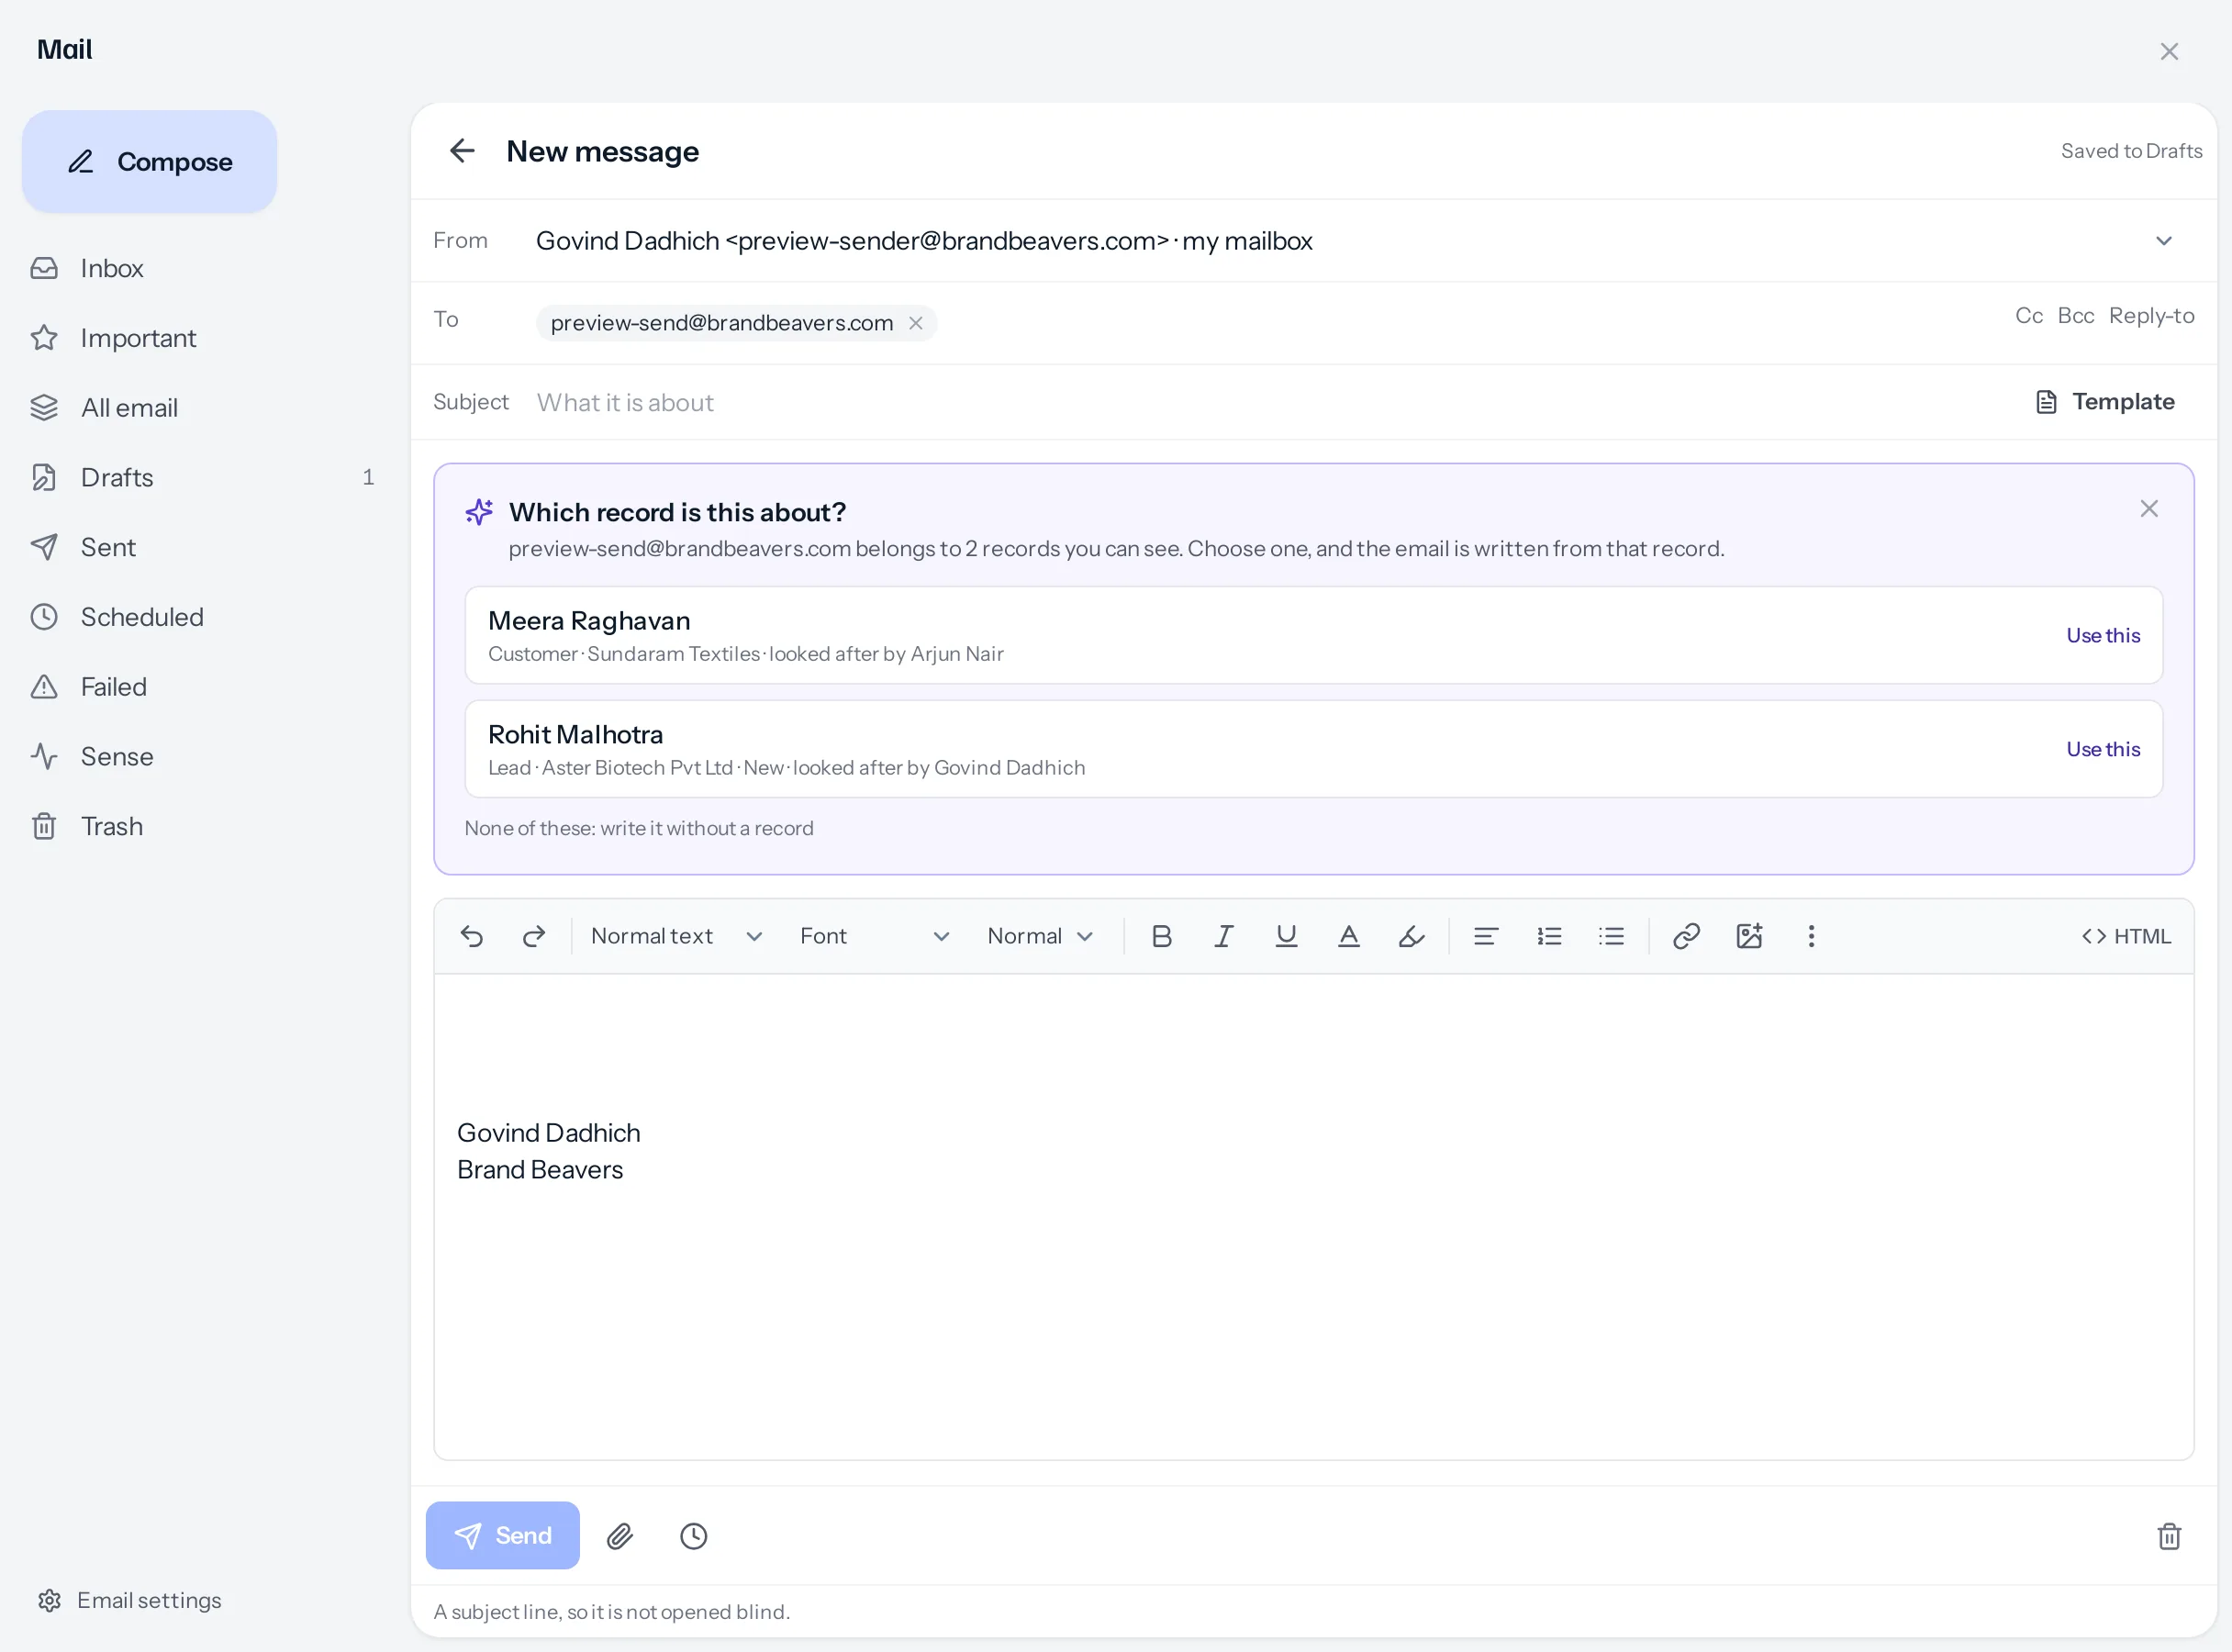Add a Cc field
2232x1652 pixels.
point(2029,316)
